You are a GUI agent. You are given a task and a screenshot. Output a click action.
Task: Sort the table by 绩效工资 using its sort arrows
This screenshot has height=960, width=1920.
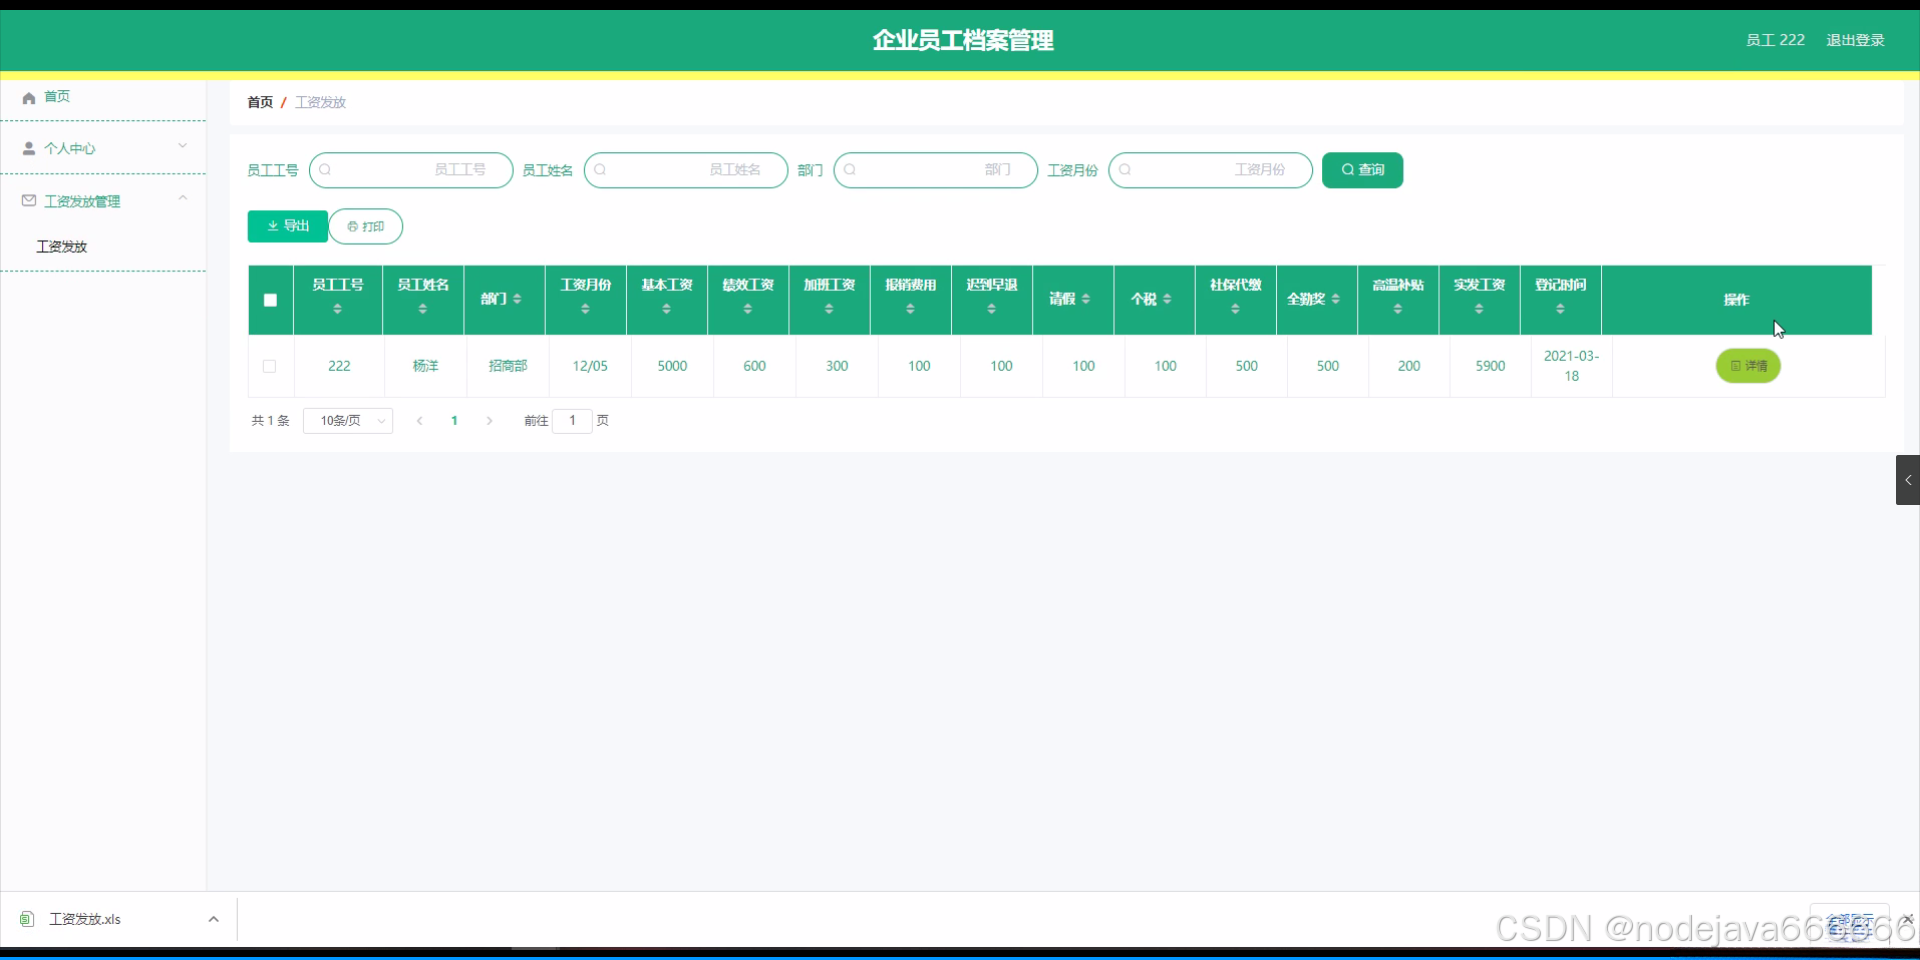click(x=748, y=309)
